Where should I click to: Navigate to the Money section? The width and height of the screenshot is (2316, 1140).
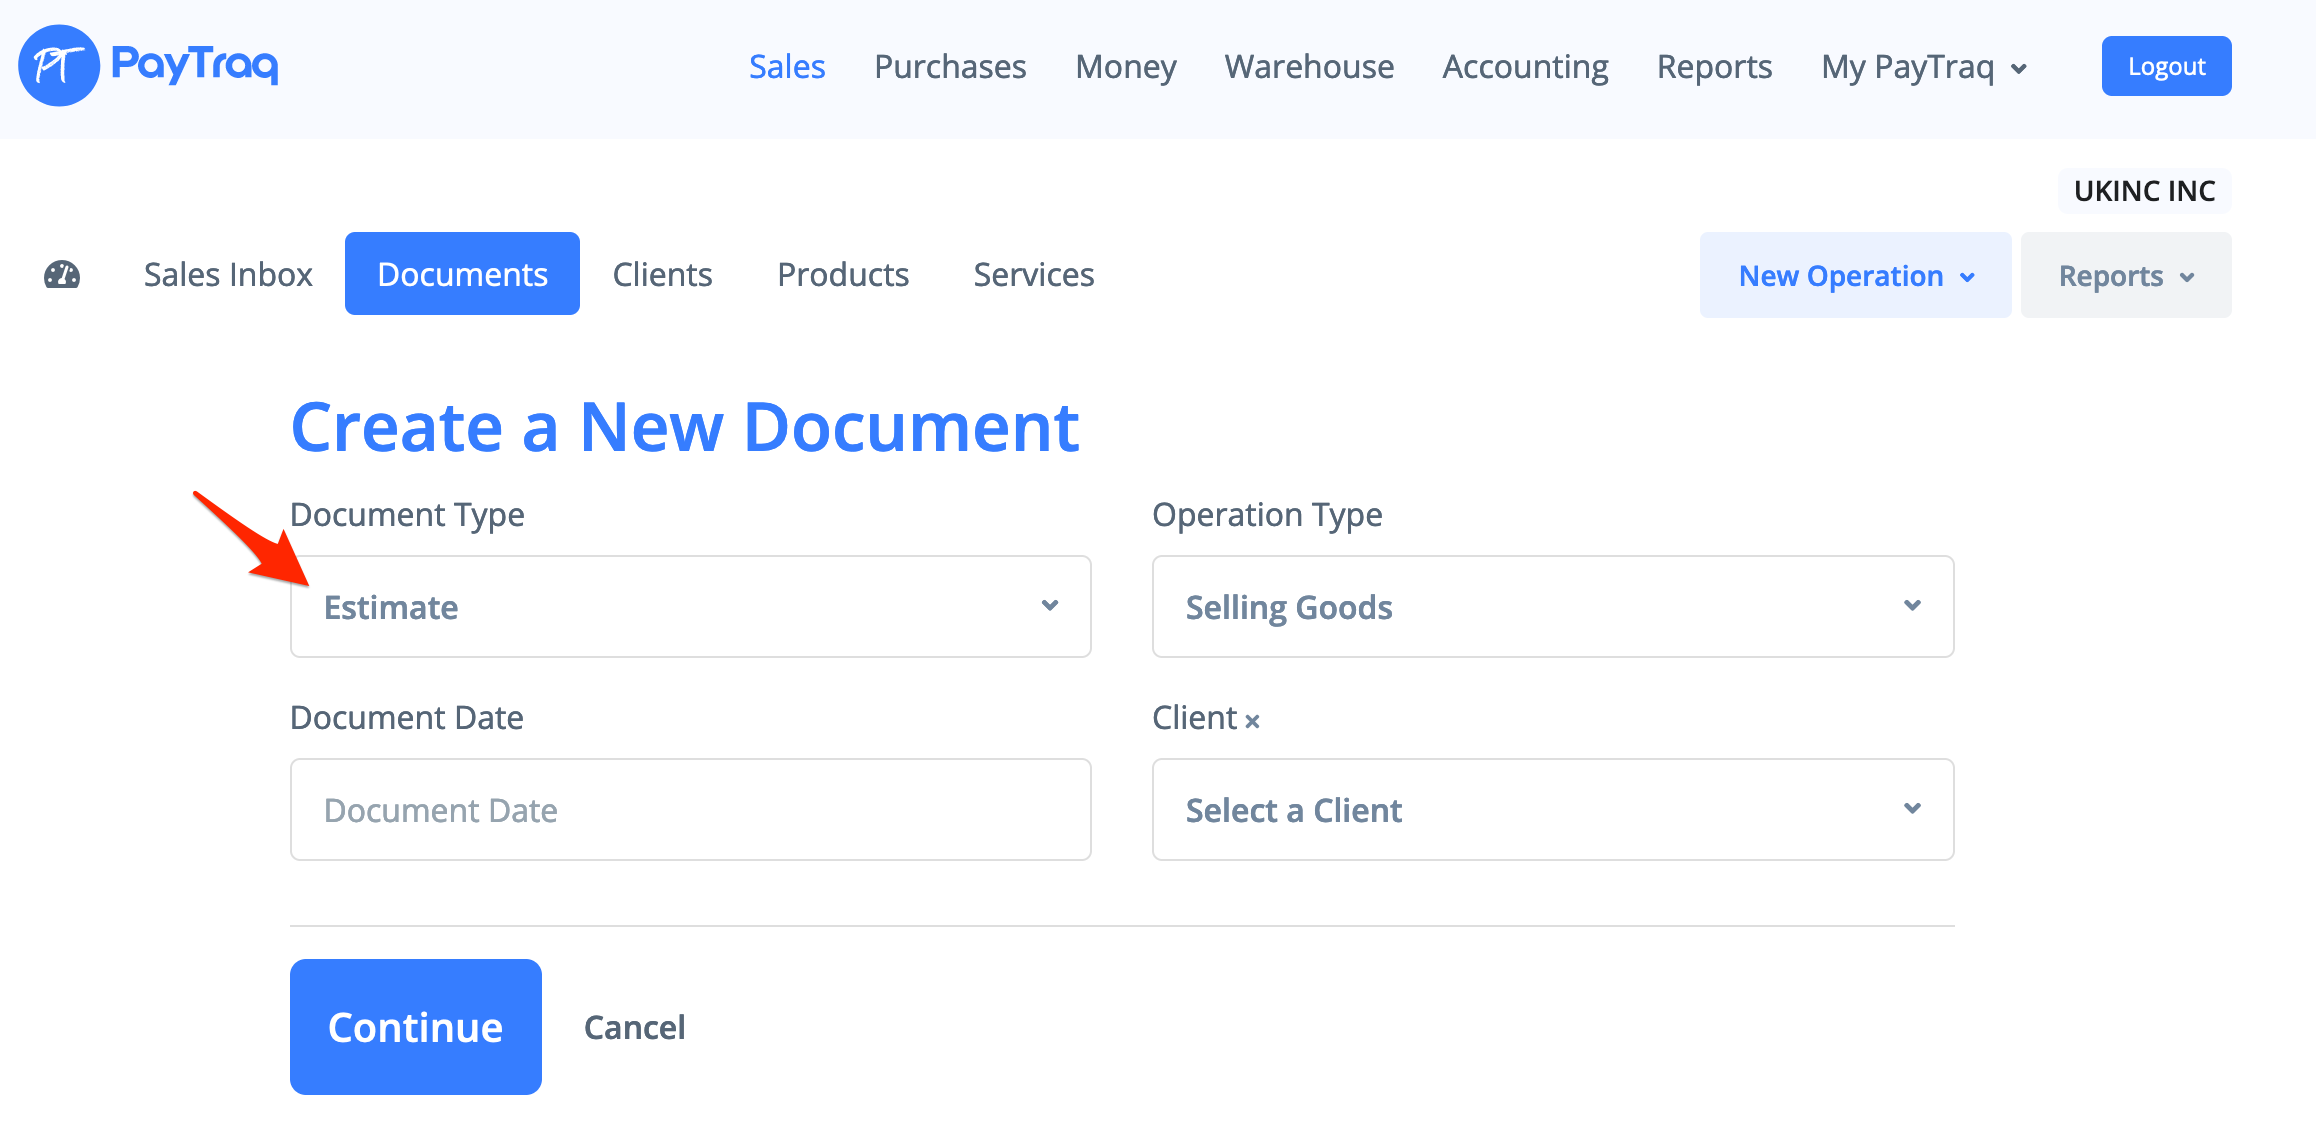click(1125, 67)
